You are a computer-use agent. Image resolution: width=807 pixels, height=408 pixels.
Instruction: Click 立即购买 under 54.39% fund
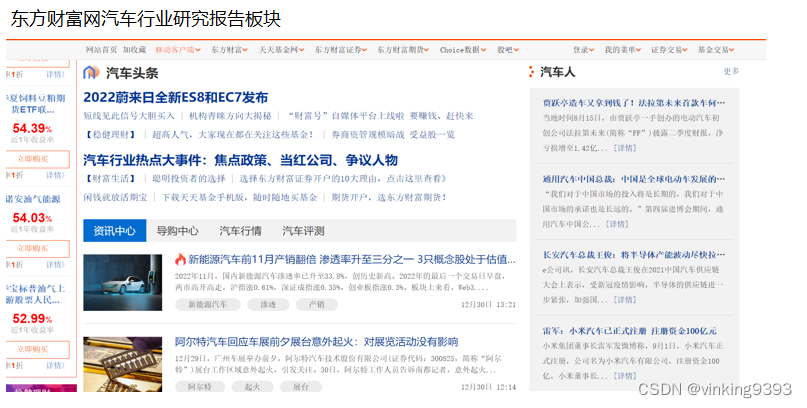click(38, 159)
